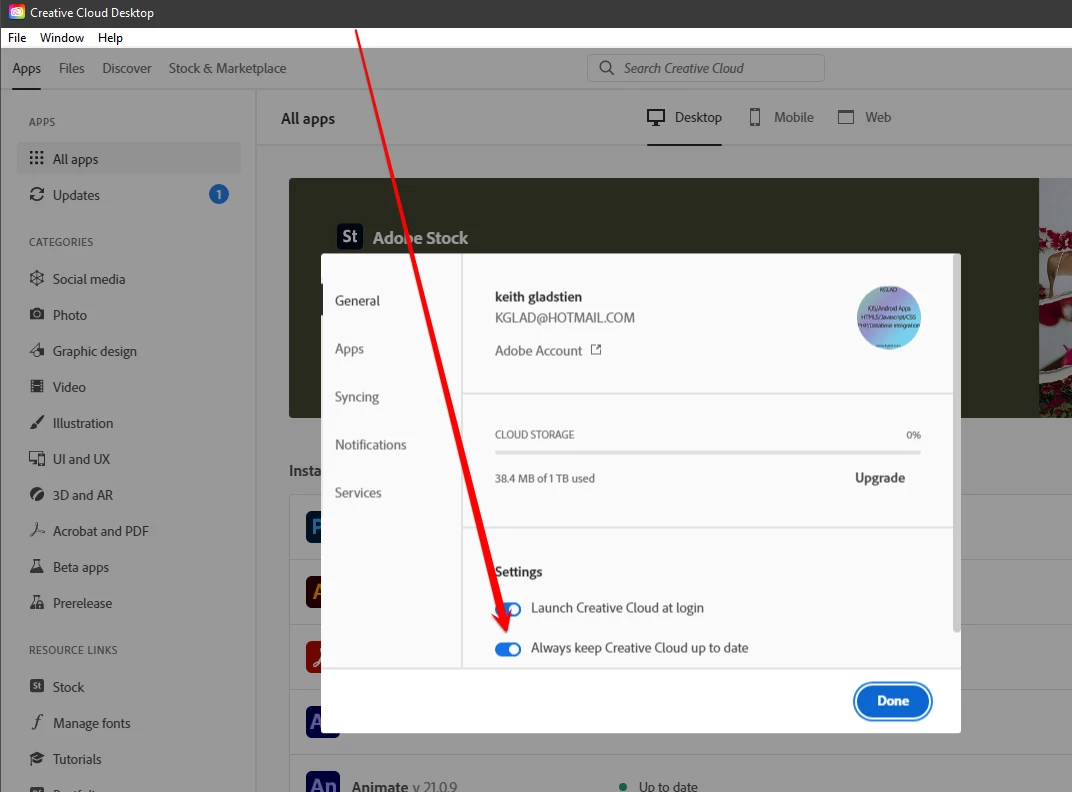Click the Video film icon

coord(37,386)
